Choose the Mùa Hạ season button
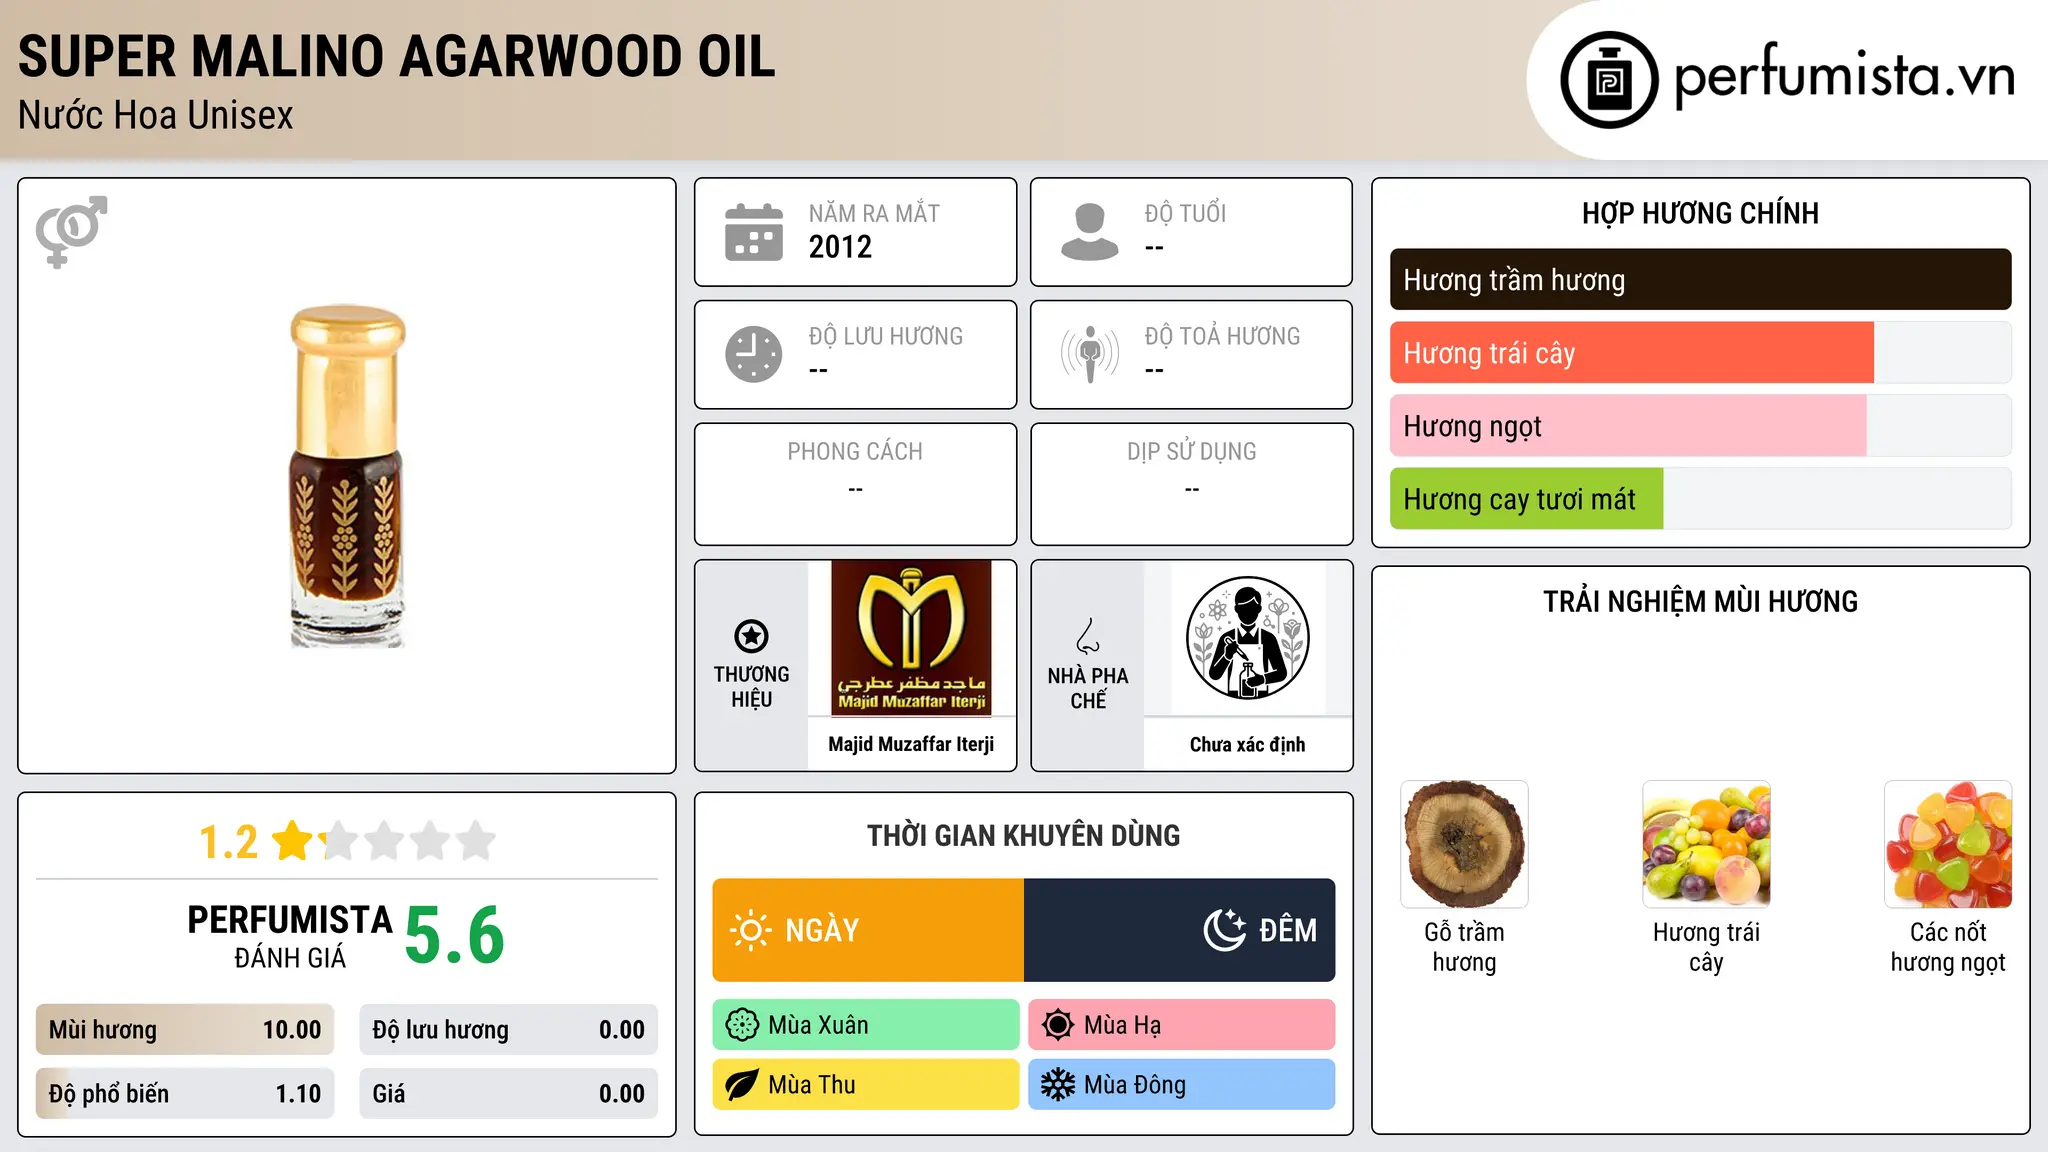2048x1152 pixels. [1182, 1025]
